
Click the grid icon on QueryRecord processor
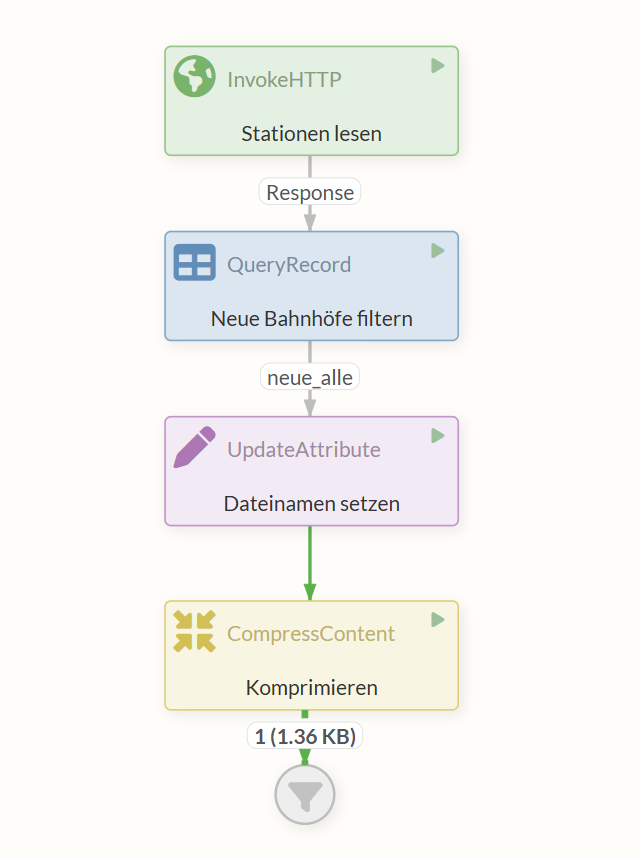(193, 261)
